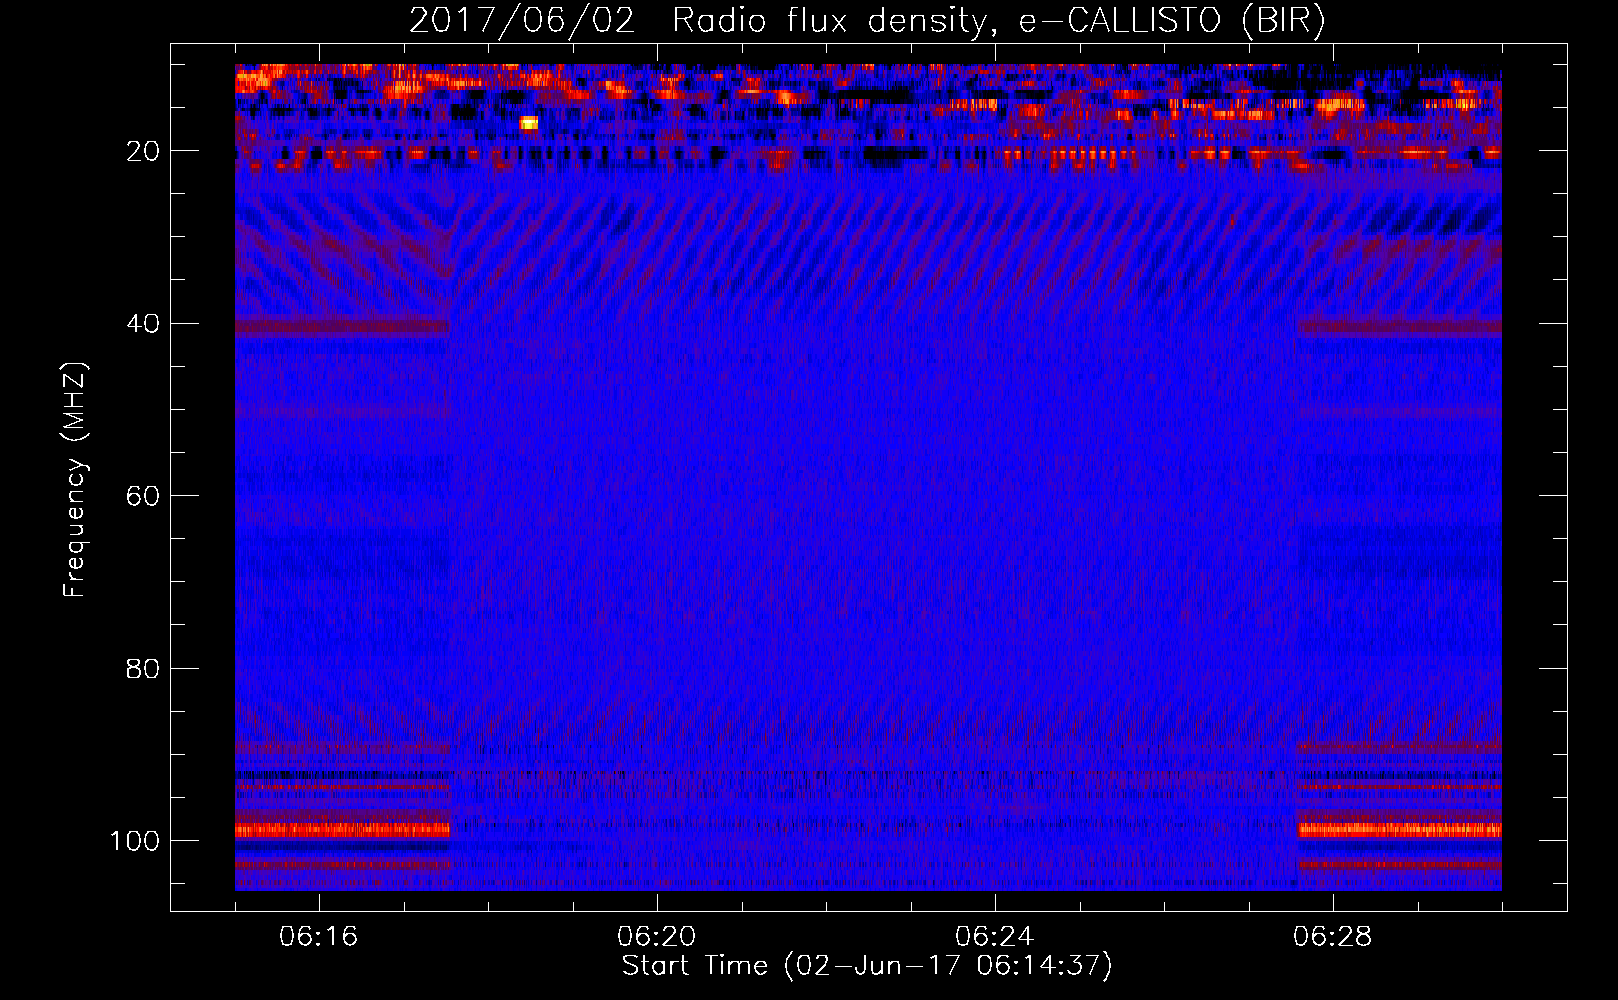
Task: Click the 80 frequency axis label
Action: tap(144, 668)
